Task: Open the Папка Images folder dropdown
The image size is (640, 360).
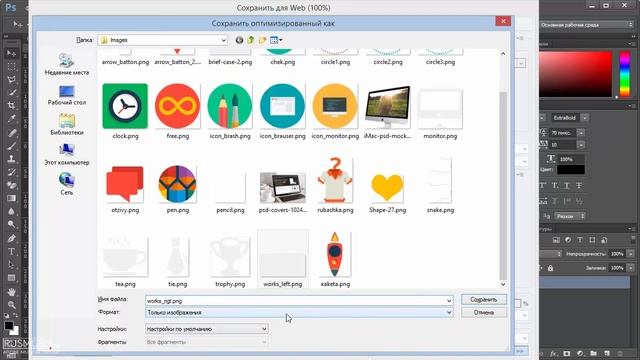Action: 224,40
